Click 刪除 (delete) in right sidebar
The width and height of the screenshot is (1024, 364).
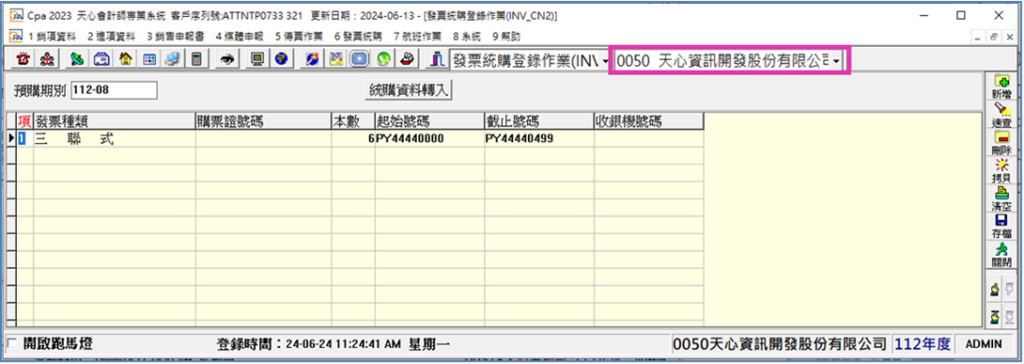point(1001,142)
